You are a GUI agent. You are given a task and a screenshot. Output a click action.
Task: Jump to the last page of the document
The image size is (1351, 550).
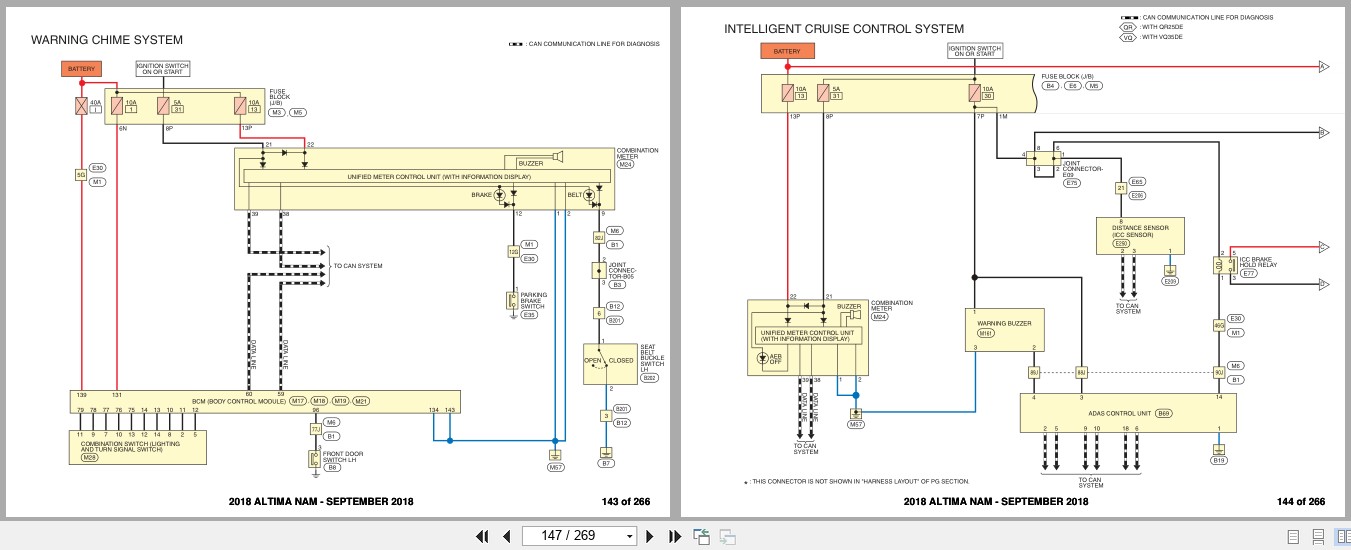coord(674,536)
